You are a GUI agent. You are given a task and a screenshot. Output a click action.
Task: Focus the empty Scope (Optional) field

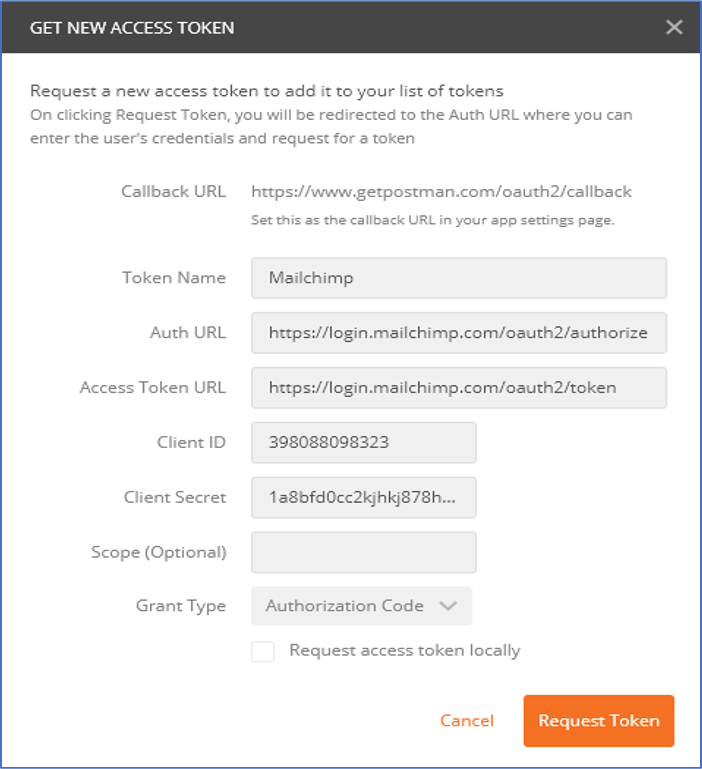point(363,552)
